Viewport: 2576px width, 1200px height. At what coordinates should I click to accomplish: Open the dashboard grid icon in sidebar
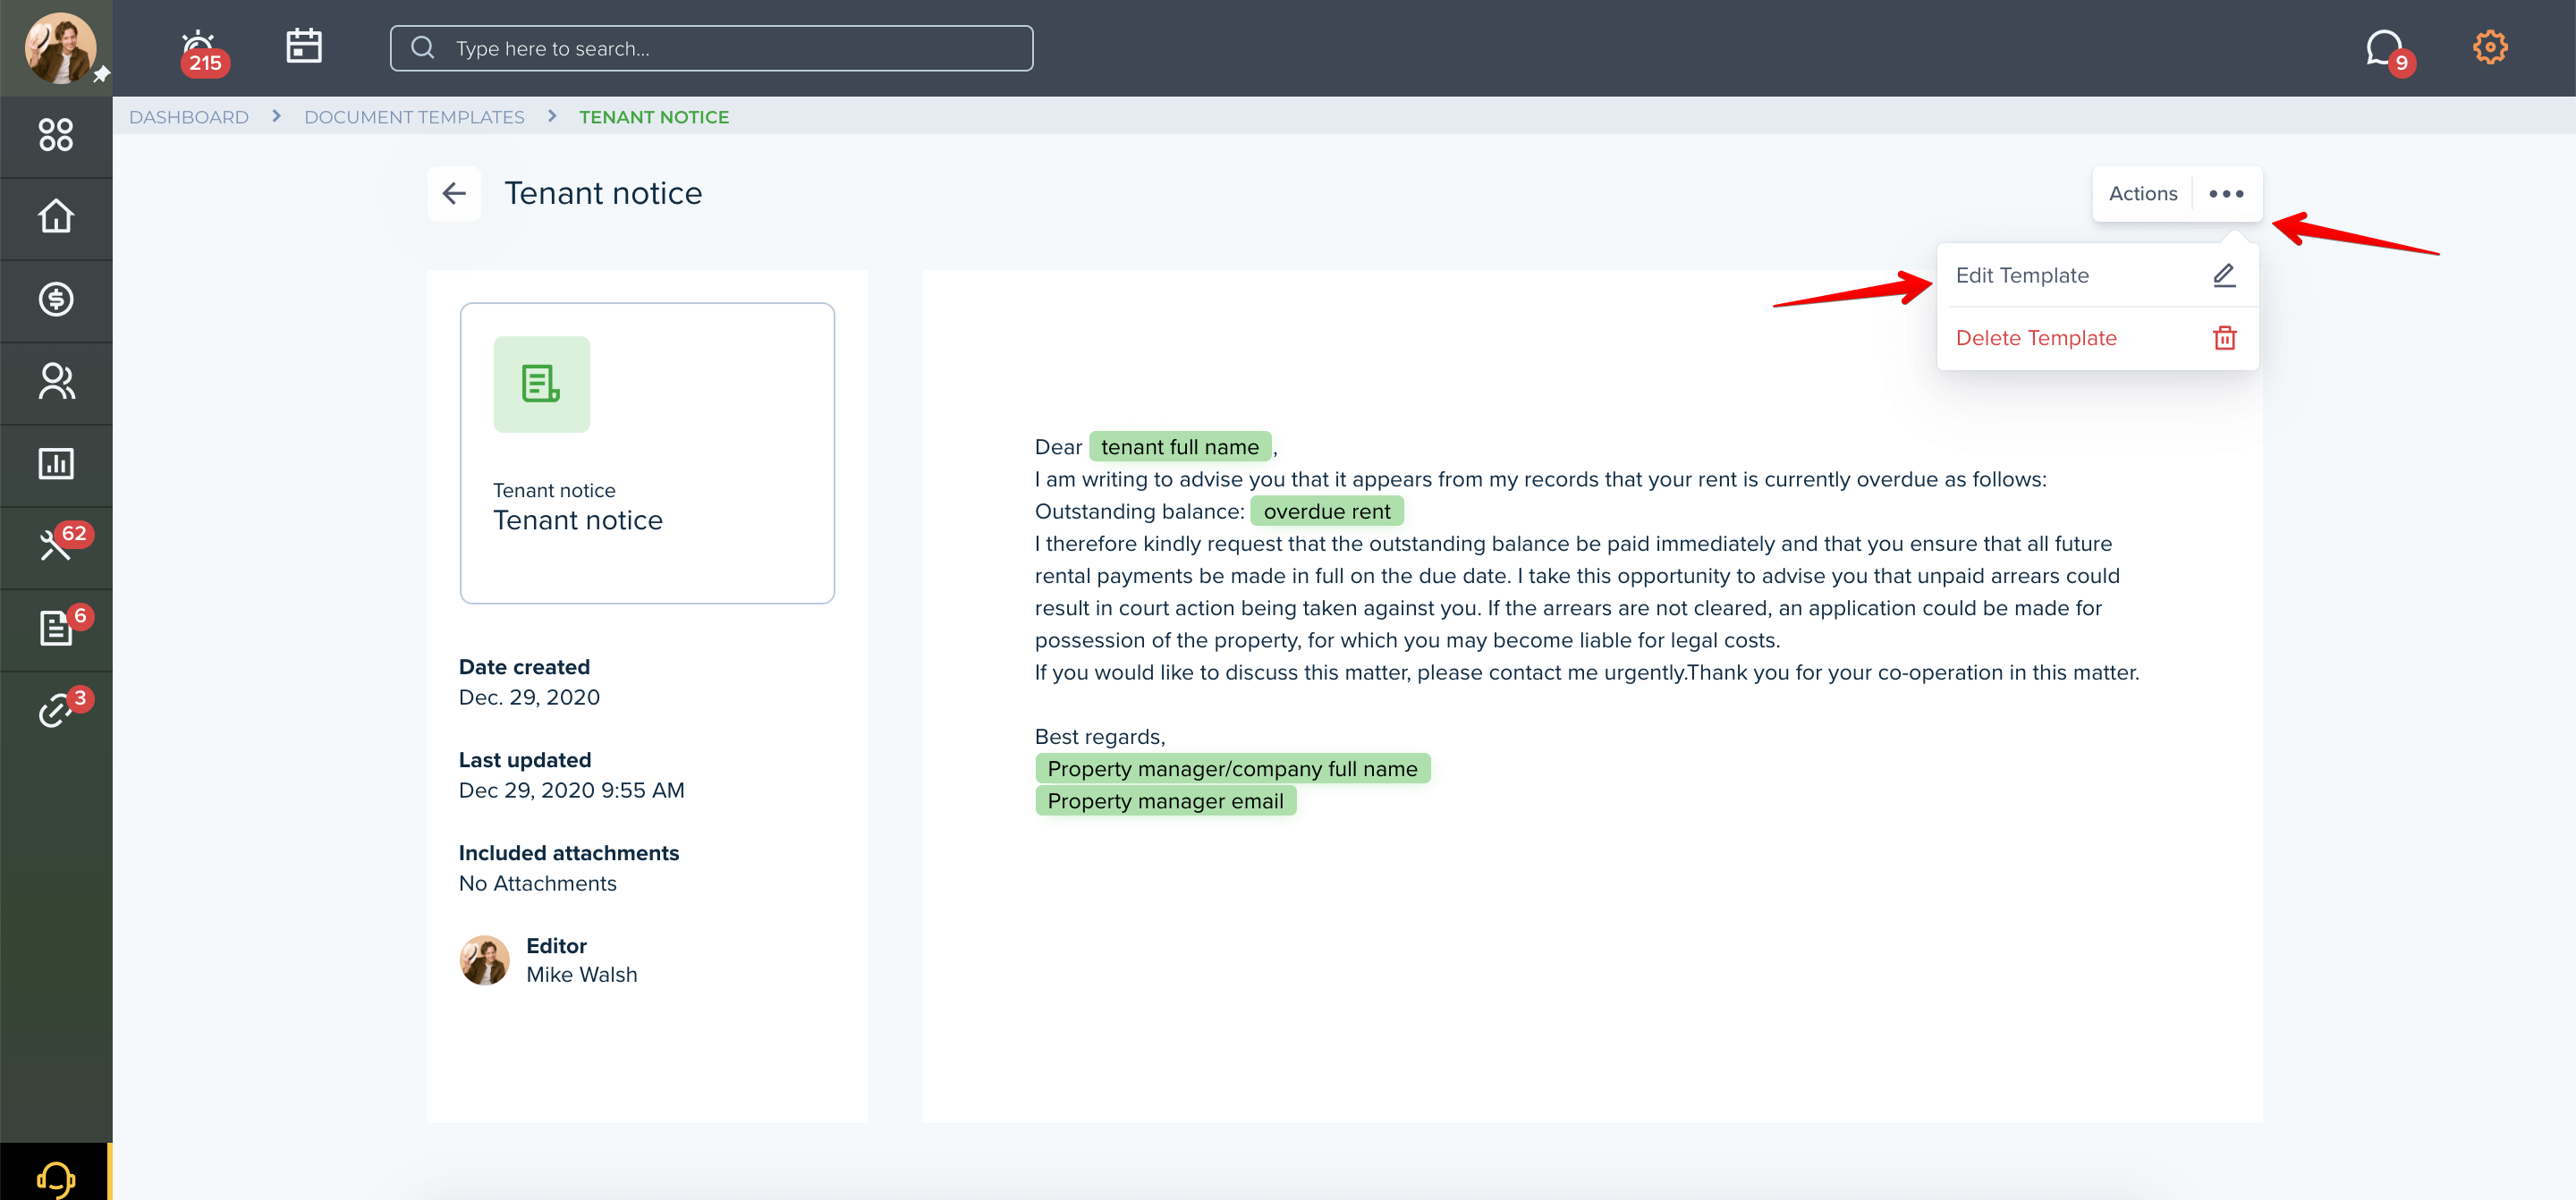pos(56,135)
